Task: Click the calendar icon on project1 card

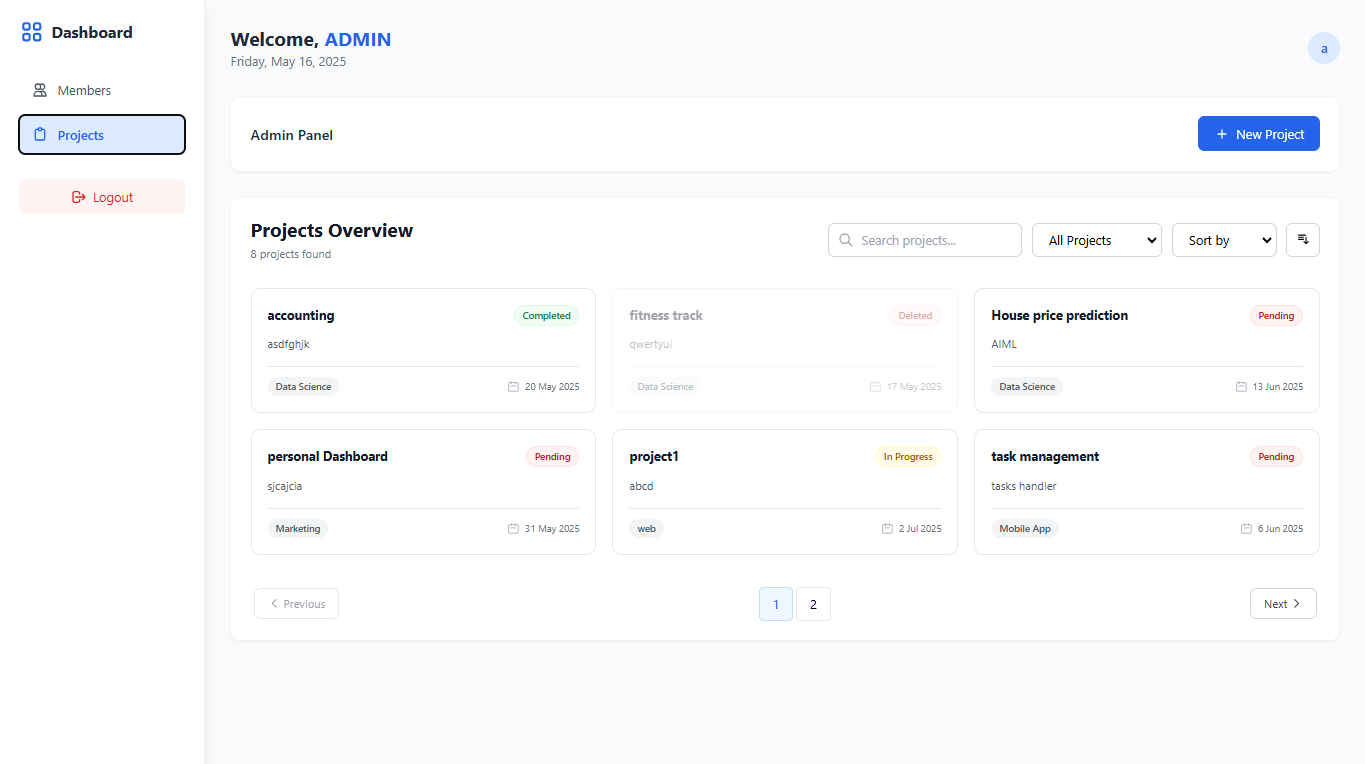Action: (887, 529)
